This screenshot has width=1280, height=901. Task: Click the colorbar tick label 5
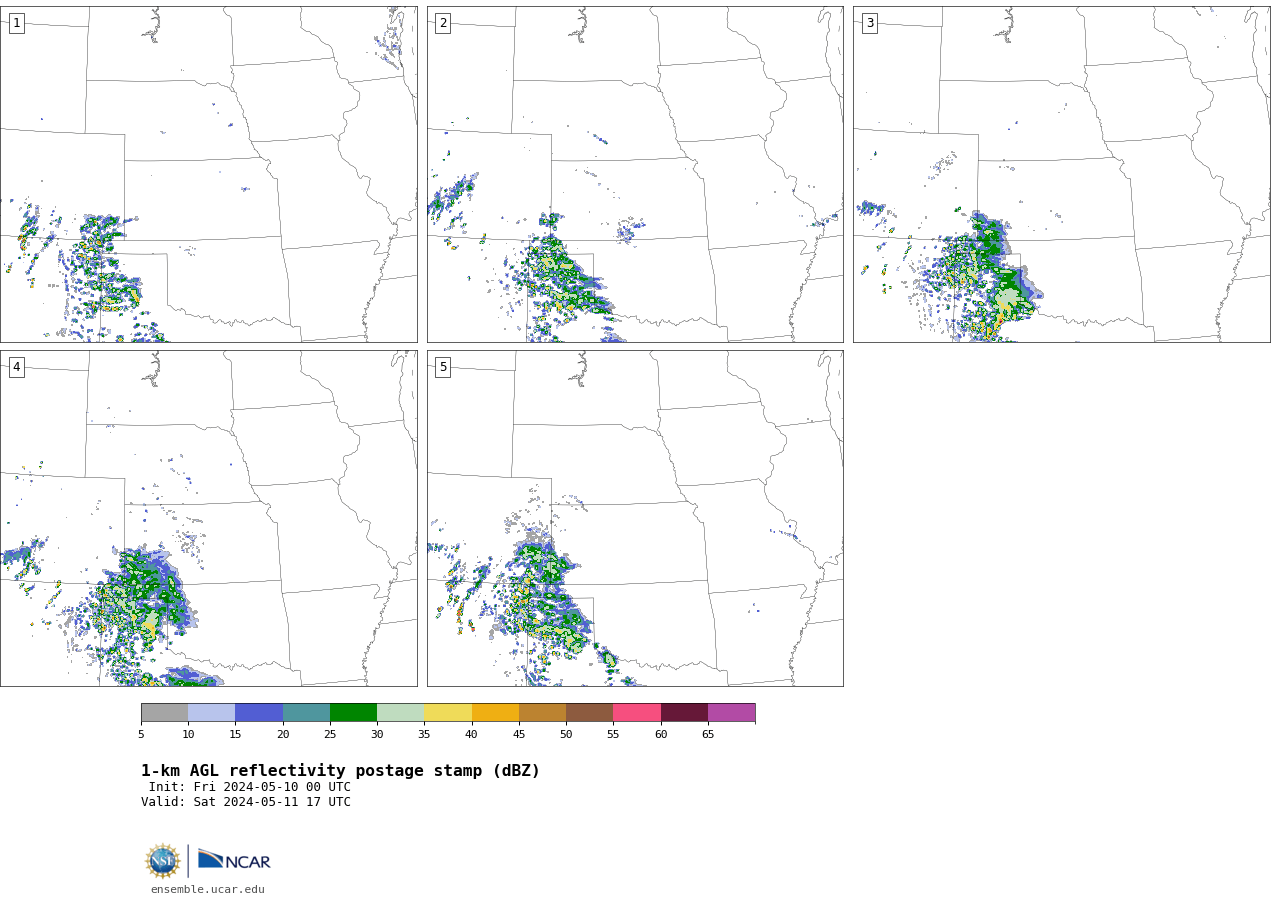[141, 735]
